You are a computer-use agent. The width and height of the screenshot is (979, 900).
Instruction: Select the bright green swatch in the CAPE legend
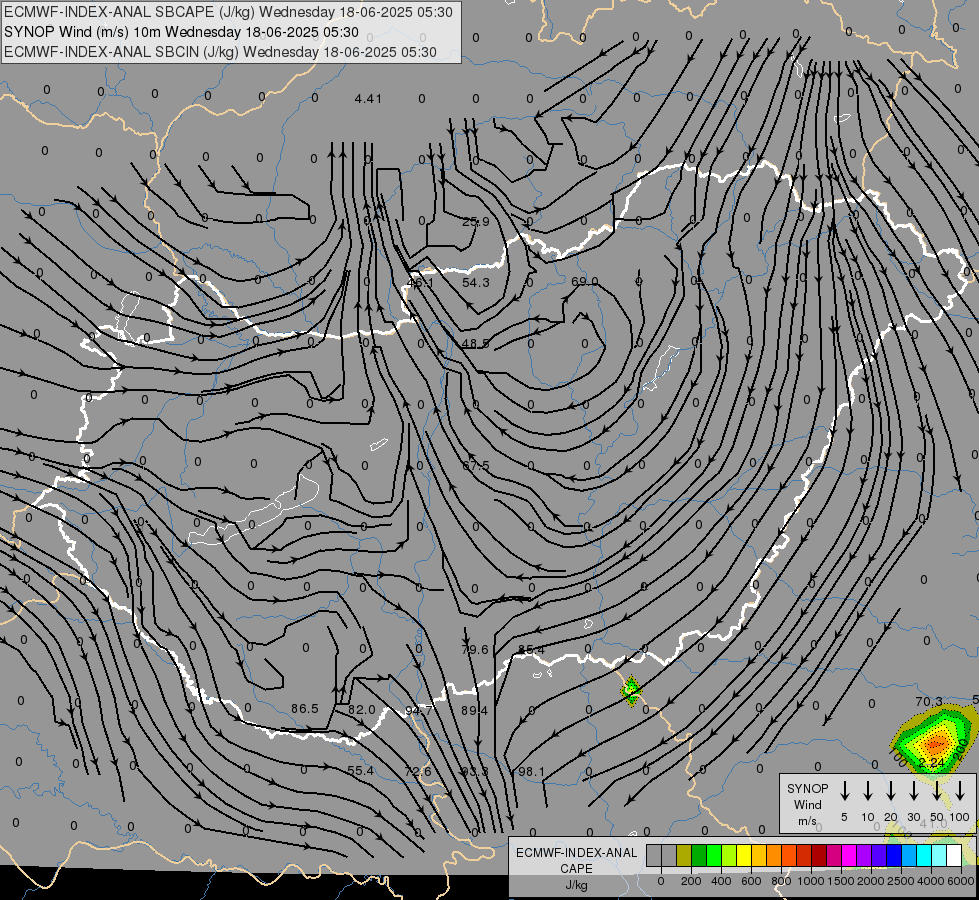coord(714,855)
